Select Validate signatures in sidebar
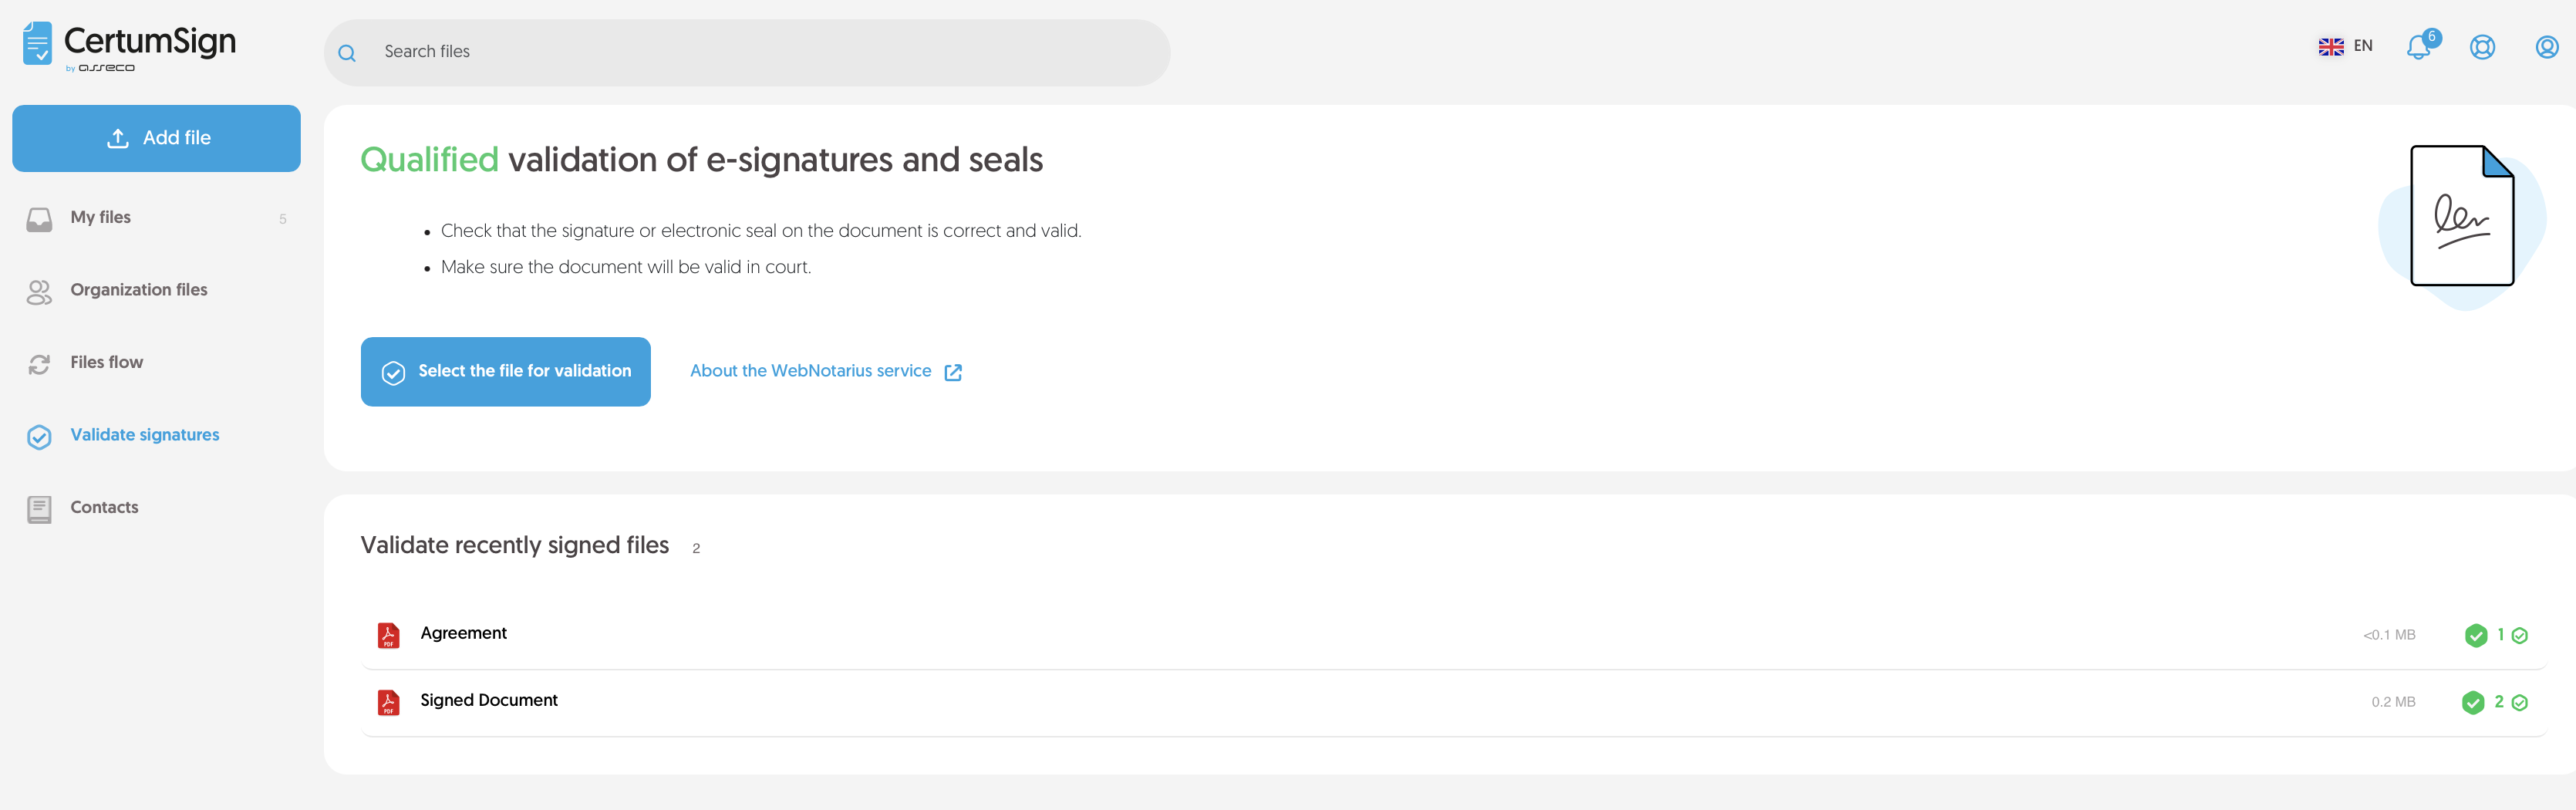2576x810 pixels. (x=144, y=435)
